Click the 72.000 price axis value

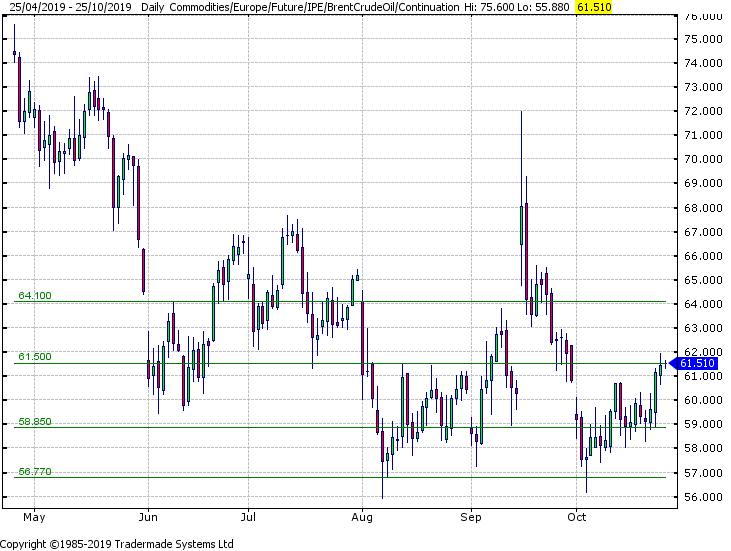(x=703, y=111)
